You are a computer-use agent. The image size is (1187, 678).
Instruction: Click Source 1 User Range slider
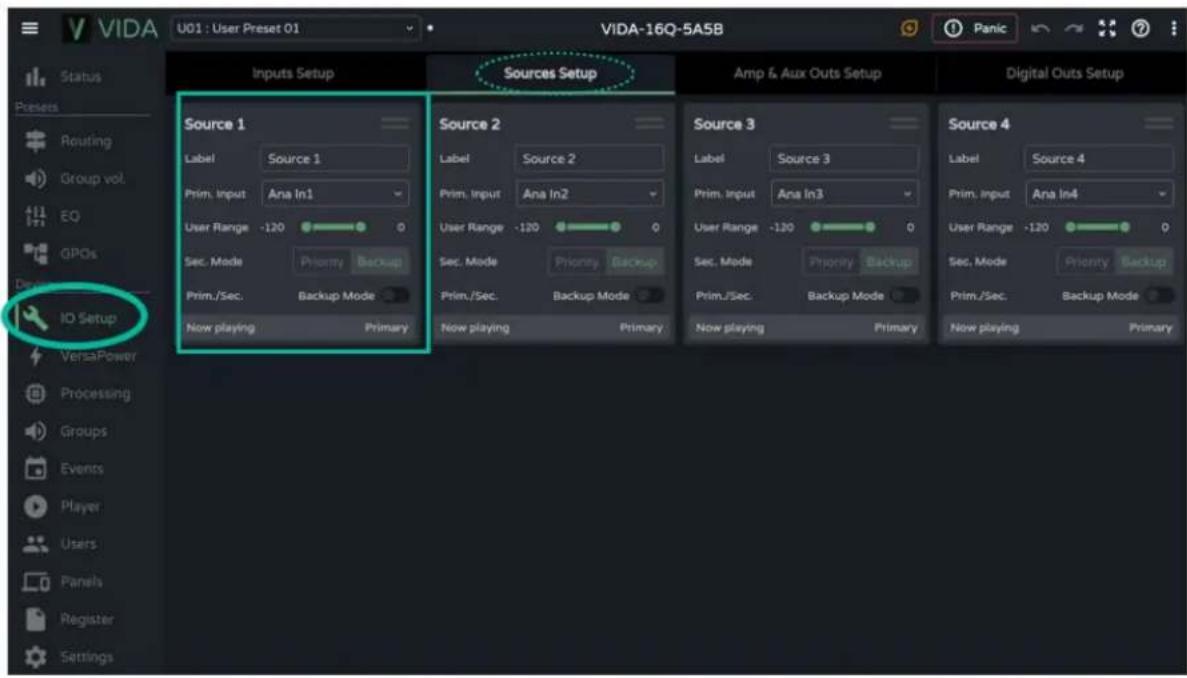(x=334, y=227)
